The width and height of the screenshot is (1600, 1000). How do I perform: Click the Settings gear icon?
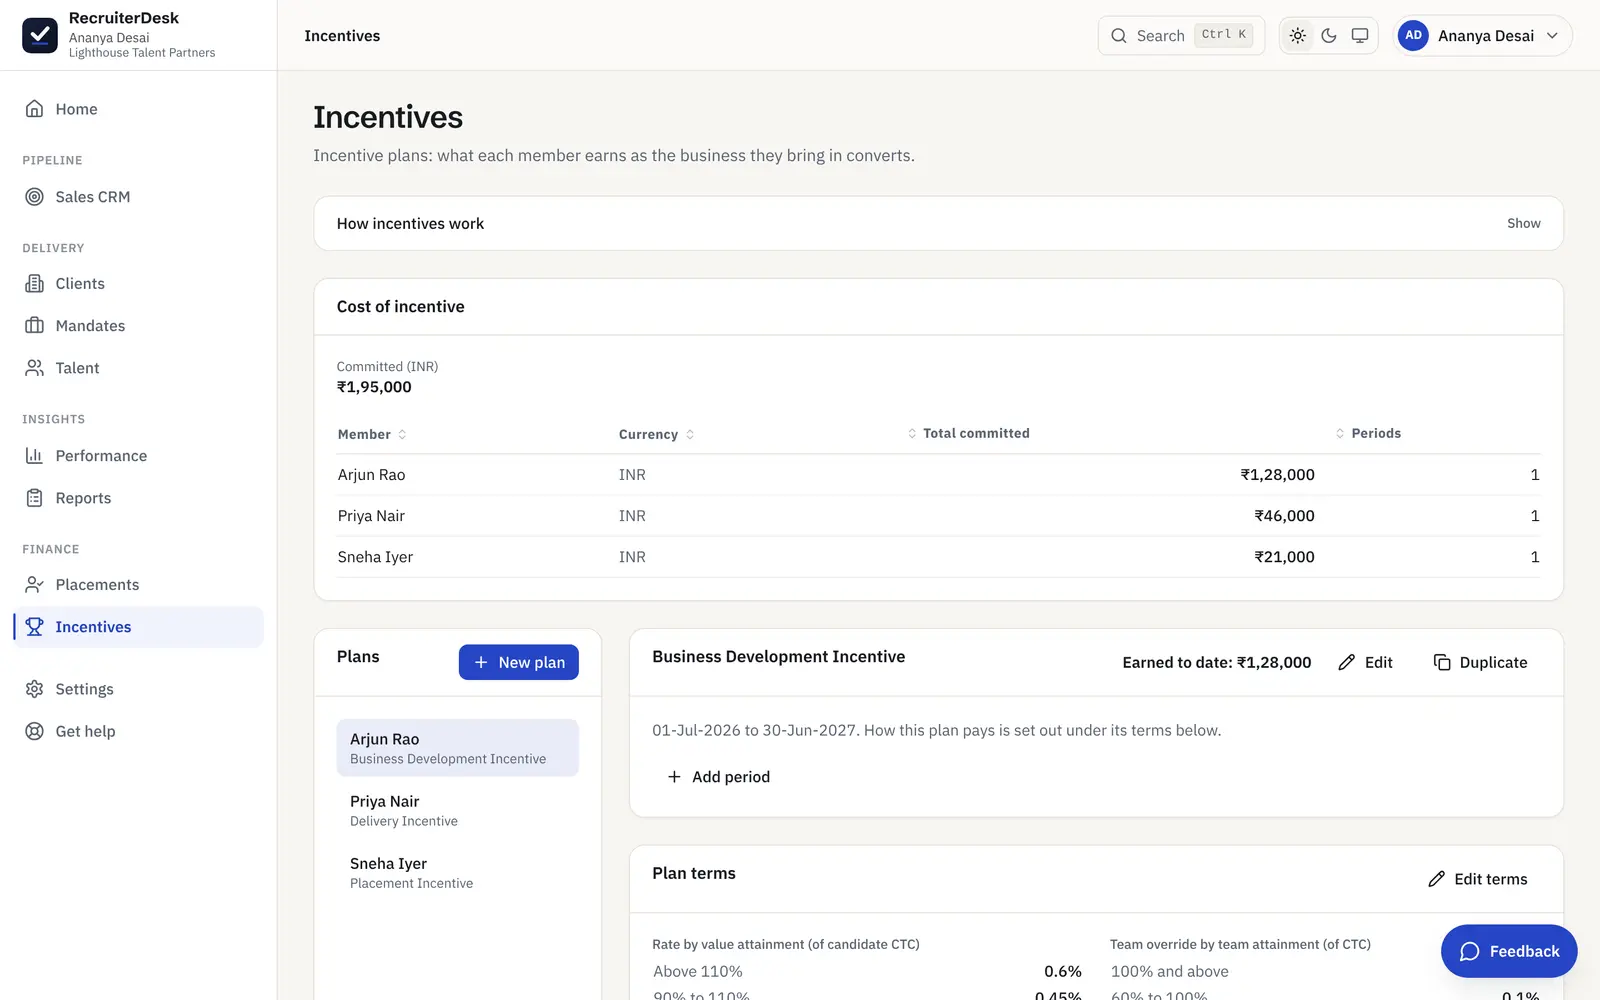coord(35,689)
